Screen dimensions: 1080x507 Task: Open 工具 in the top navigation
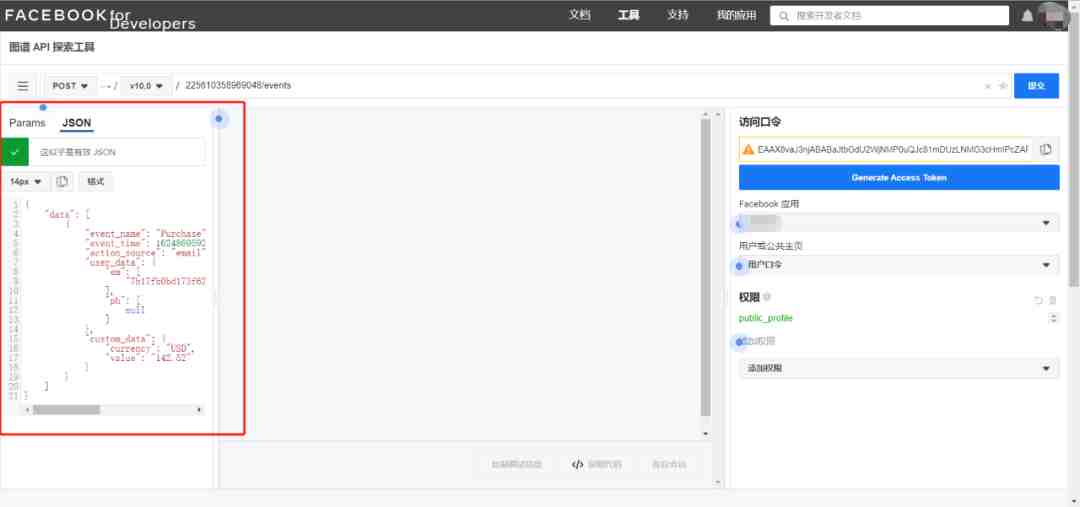(629, 15)
